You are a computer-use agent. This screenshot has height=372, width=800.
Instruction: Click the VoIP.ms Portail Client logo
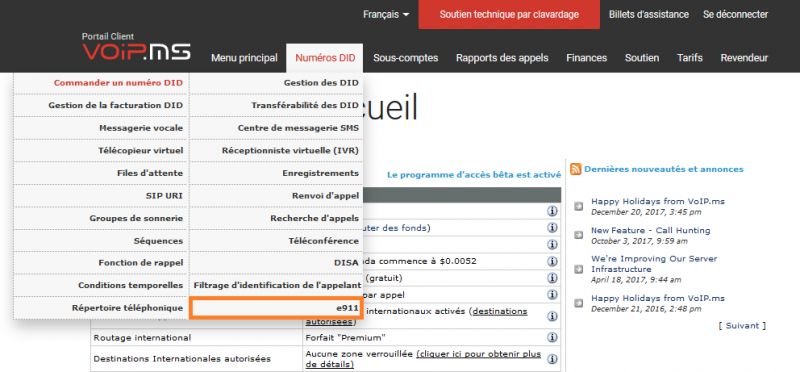[x=136, y=47]
